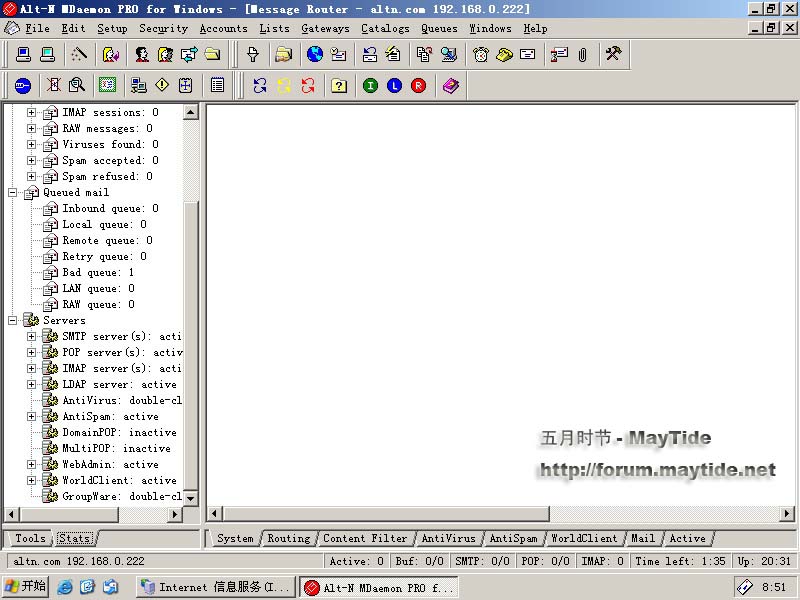Click the paperclip attachment toolbar icon
The height and width of the screenshot is (600, 800).
(582, 54)
